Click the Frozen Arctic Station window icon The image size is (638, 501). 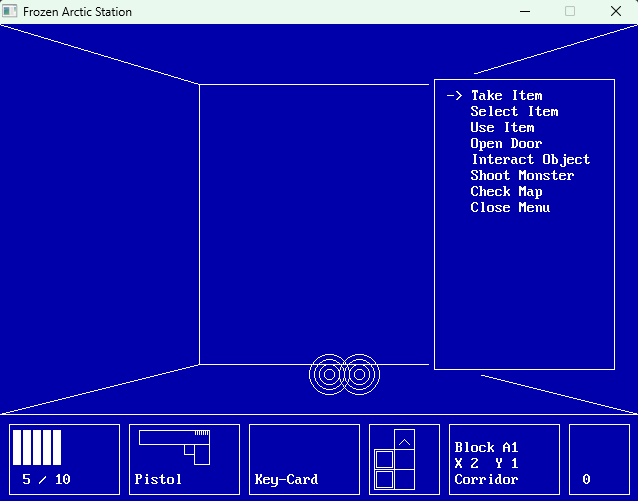pyautogui.click(x=9, y=11)
